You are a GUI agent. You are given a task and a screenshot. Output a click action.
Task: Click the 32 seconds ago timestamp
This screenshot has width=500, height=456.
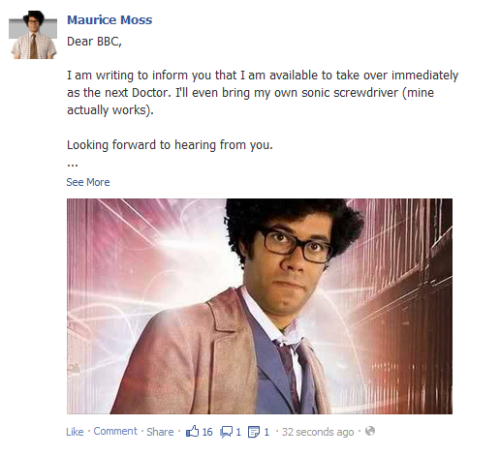pos(318,432)
